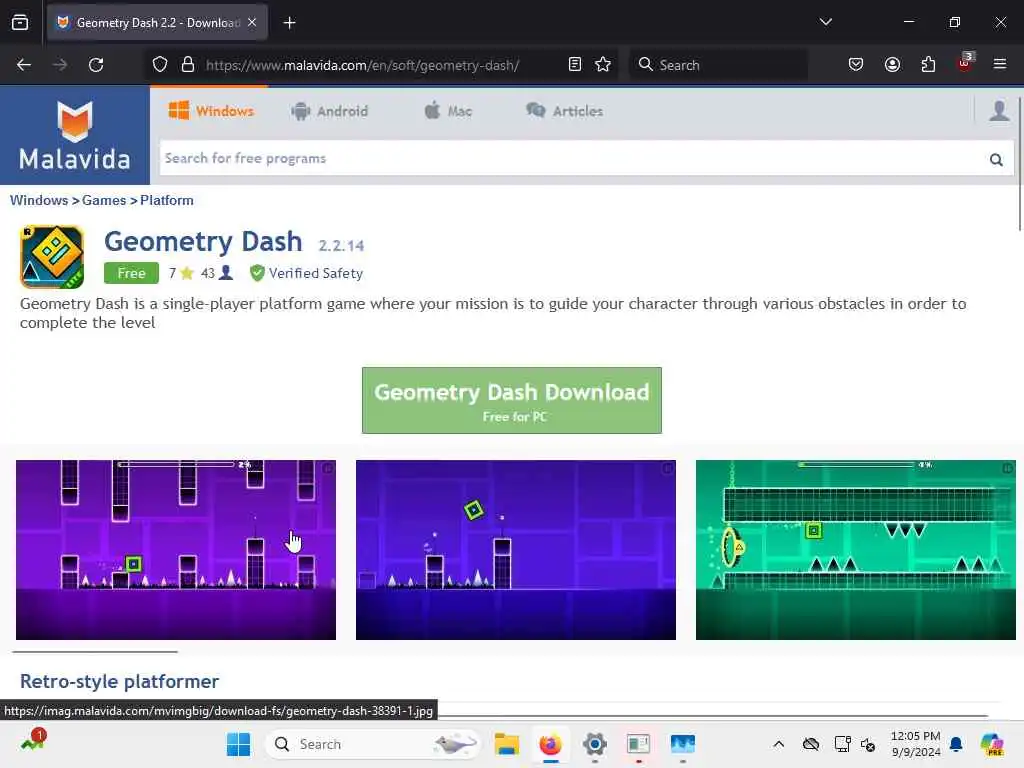The image size is (1024, 768).
Task: Click the OneDrive cloud tray icon
Action: [x=810, y=744]
